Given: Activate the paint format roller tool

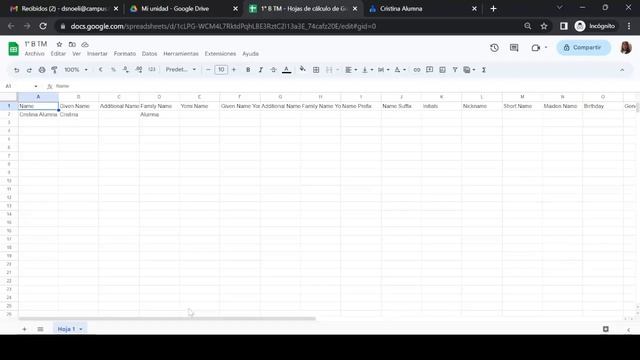Looking at the screenshot, I should pyautogui.click(x=54, y=70).
